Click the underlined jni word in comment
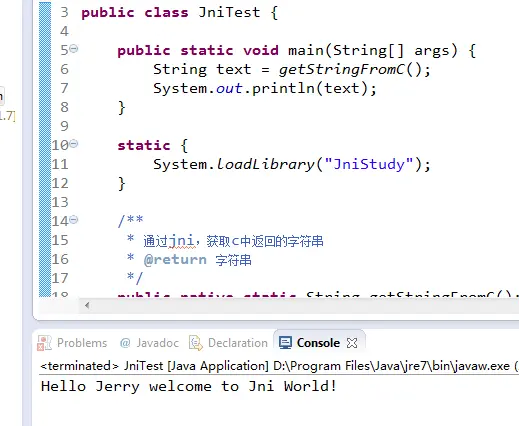The height and width of the screenshot is (426, 519). click(x=182, y=241)
